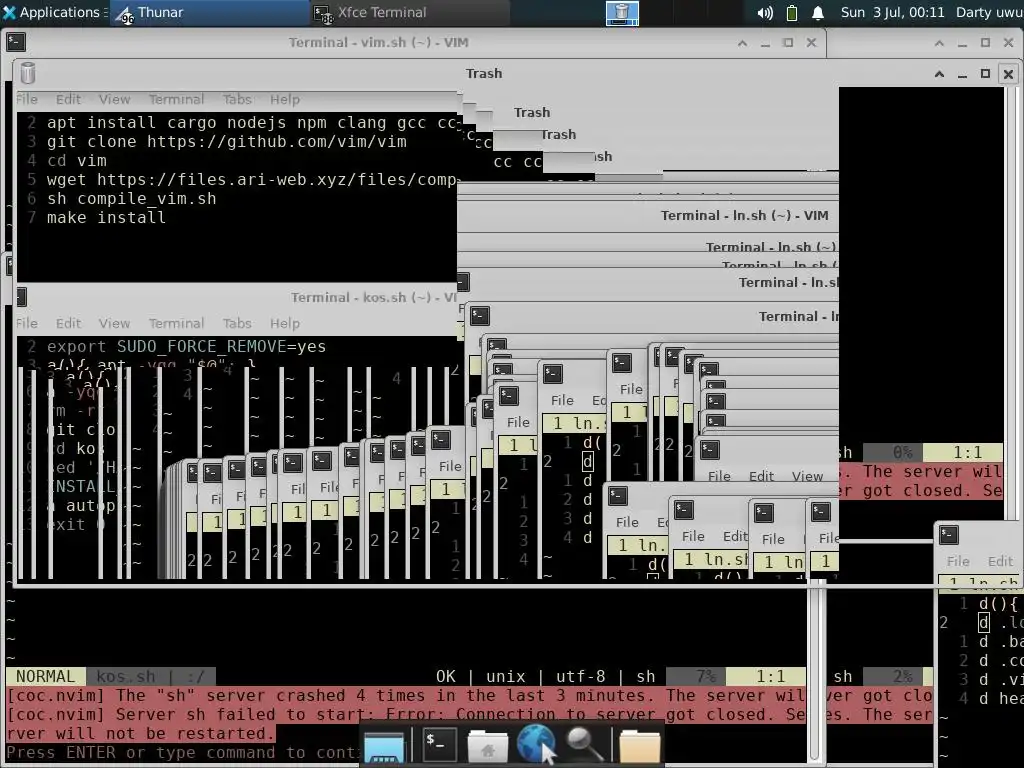
Task: Open the Darty uwu user menu
Action: (989, 12)
